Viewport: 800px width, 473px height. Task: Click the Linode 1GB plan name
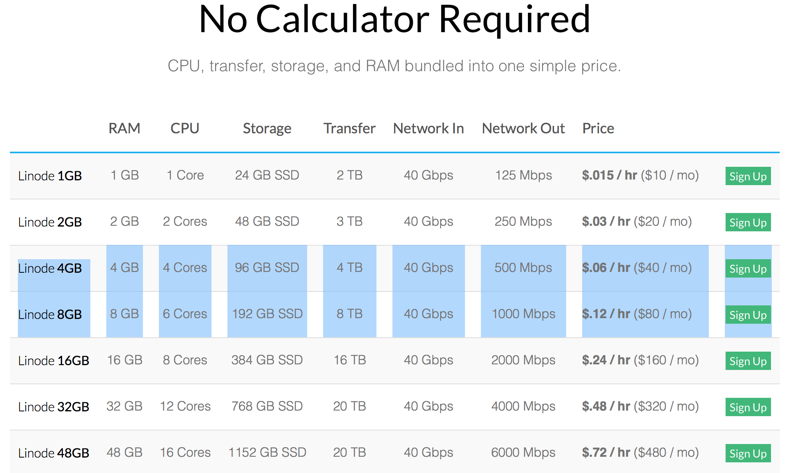(x=50, y=176)
